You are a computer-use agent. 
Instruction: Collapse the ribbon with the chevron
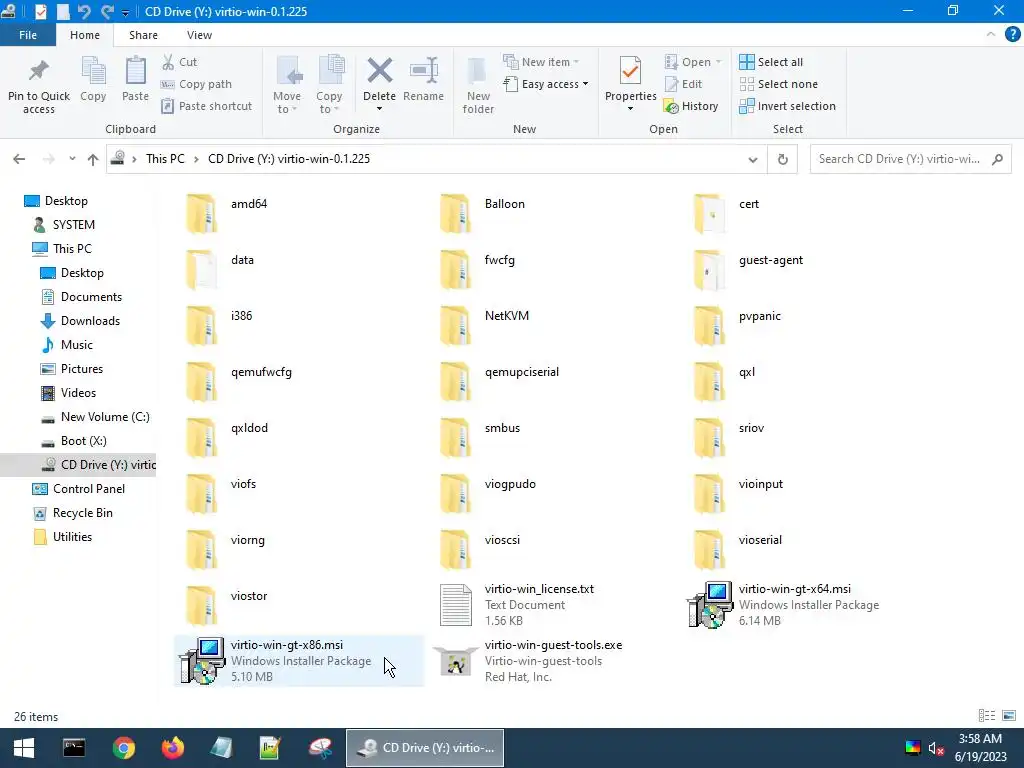tap(991, 35)
